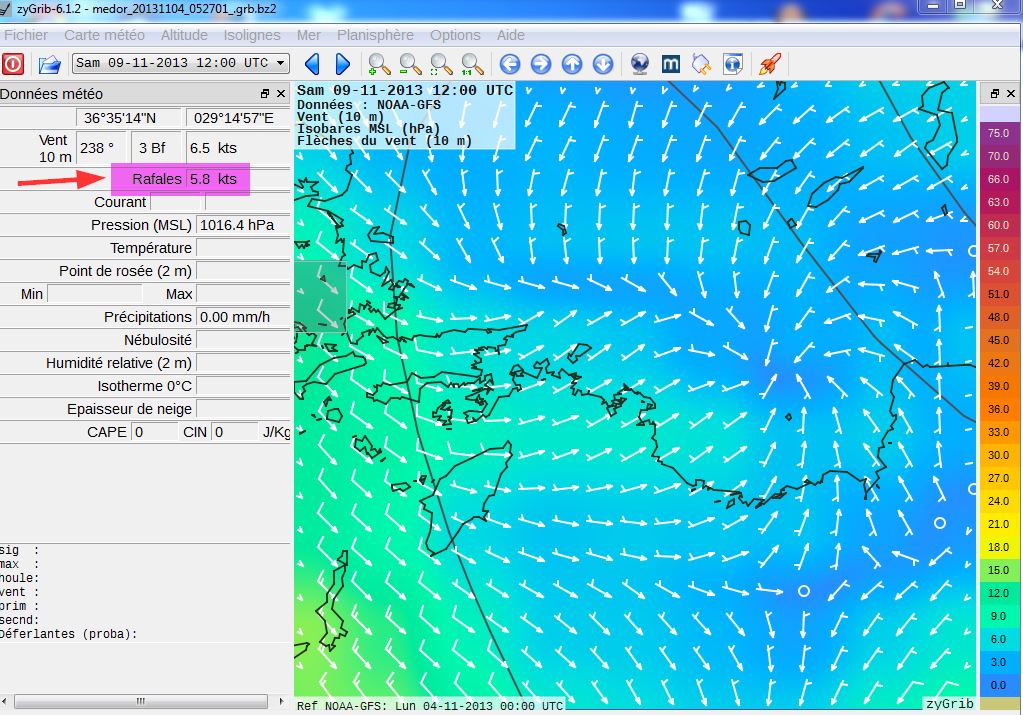Launch animation with the rocket icon

[768, 64]
